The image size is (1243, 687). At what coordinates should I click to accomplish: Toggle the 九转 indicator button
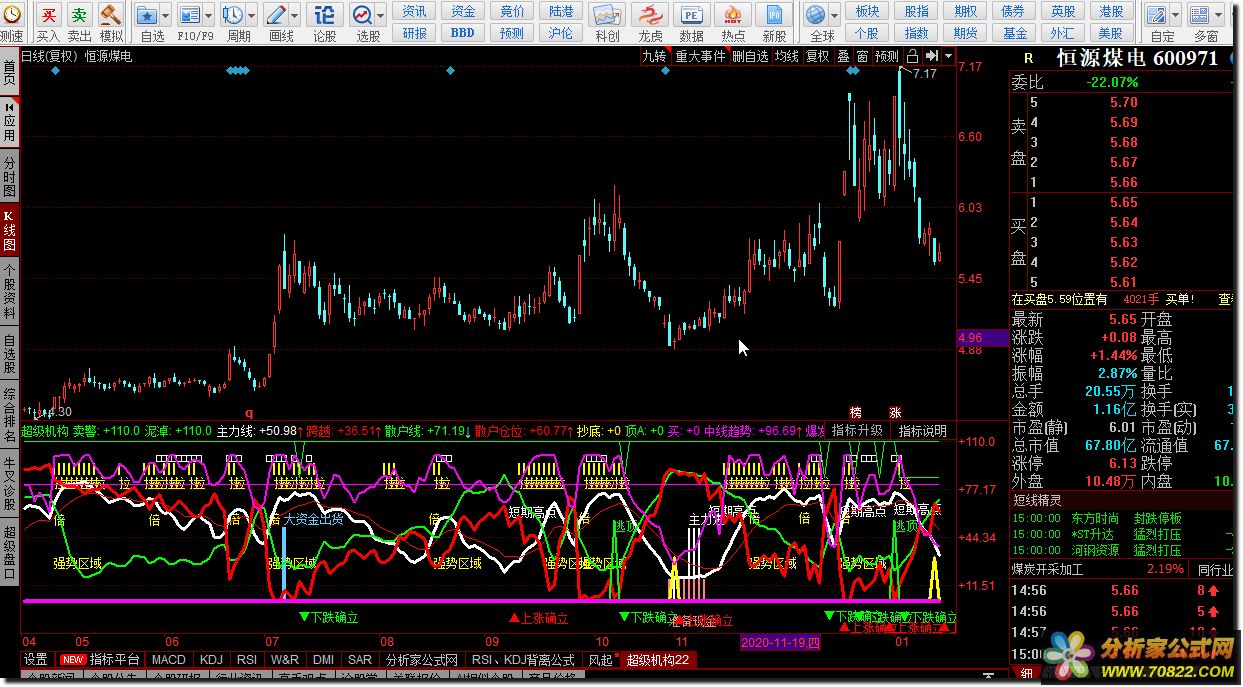coord(654,57)
